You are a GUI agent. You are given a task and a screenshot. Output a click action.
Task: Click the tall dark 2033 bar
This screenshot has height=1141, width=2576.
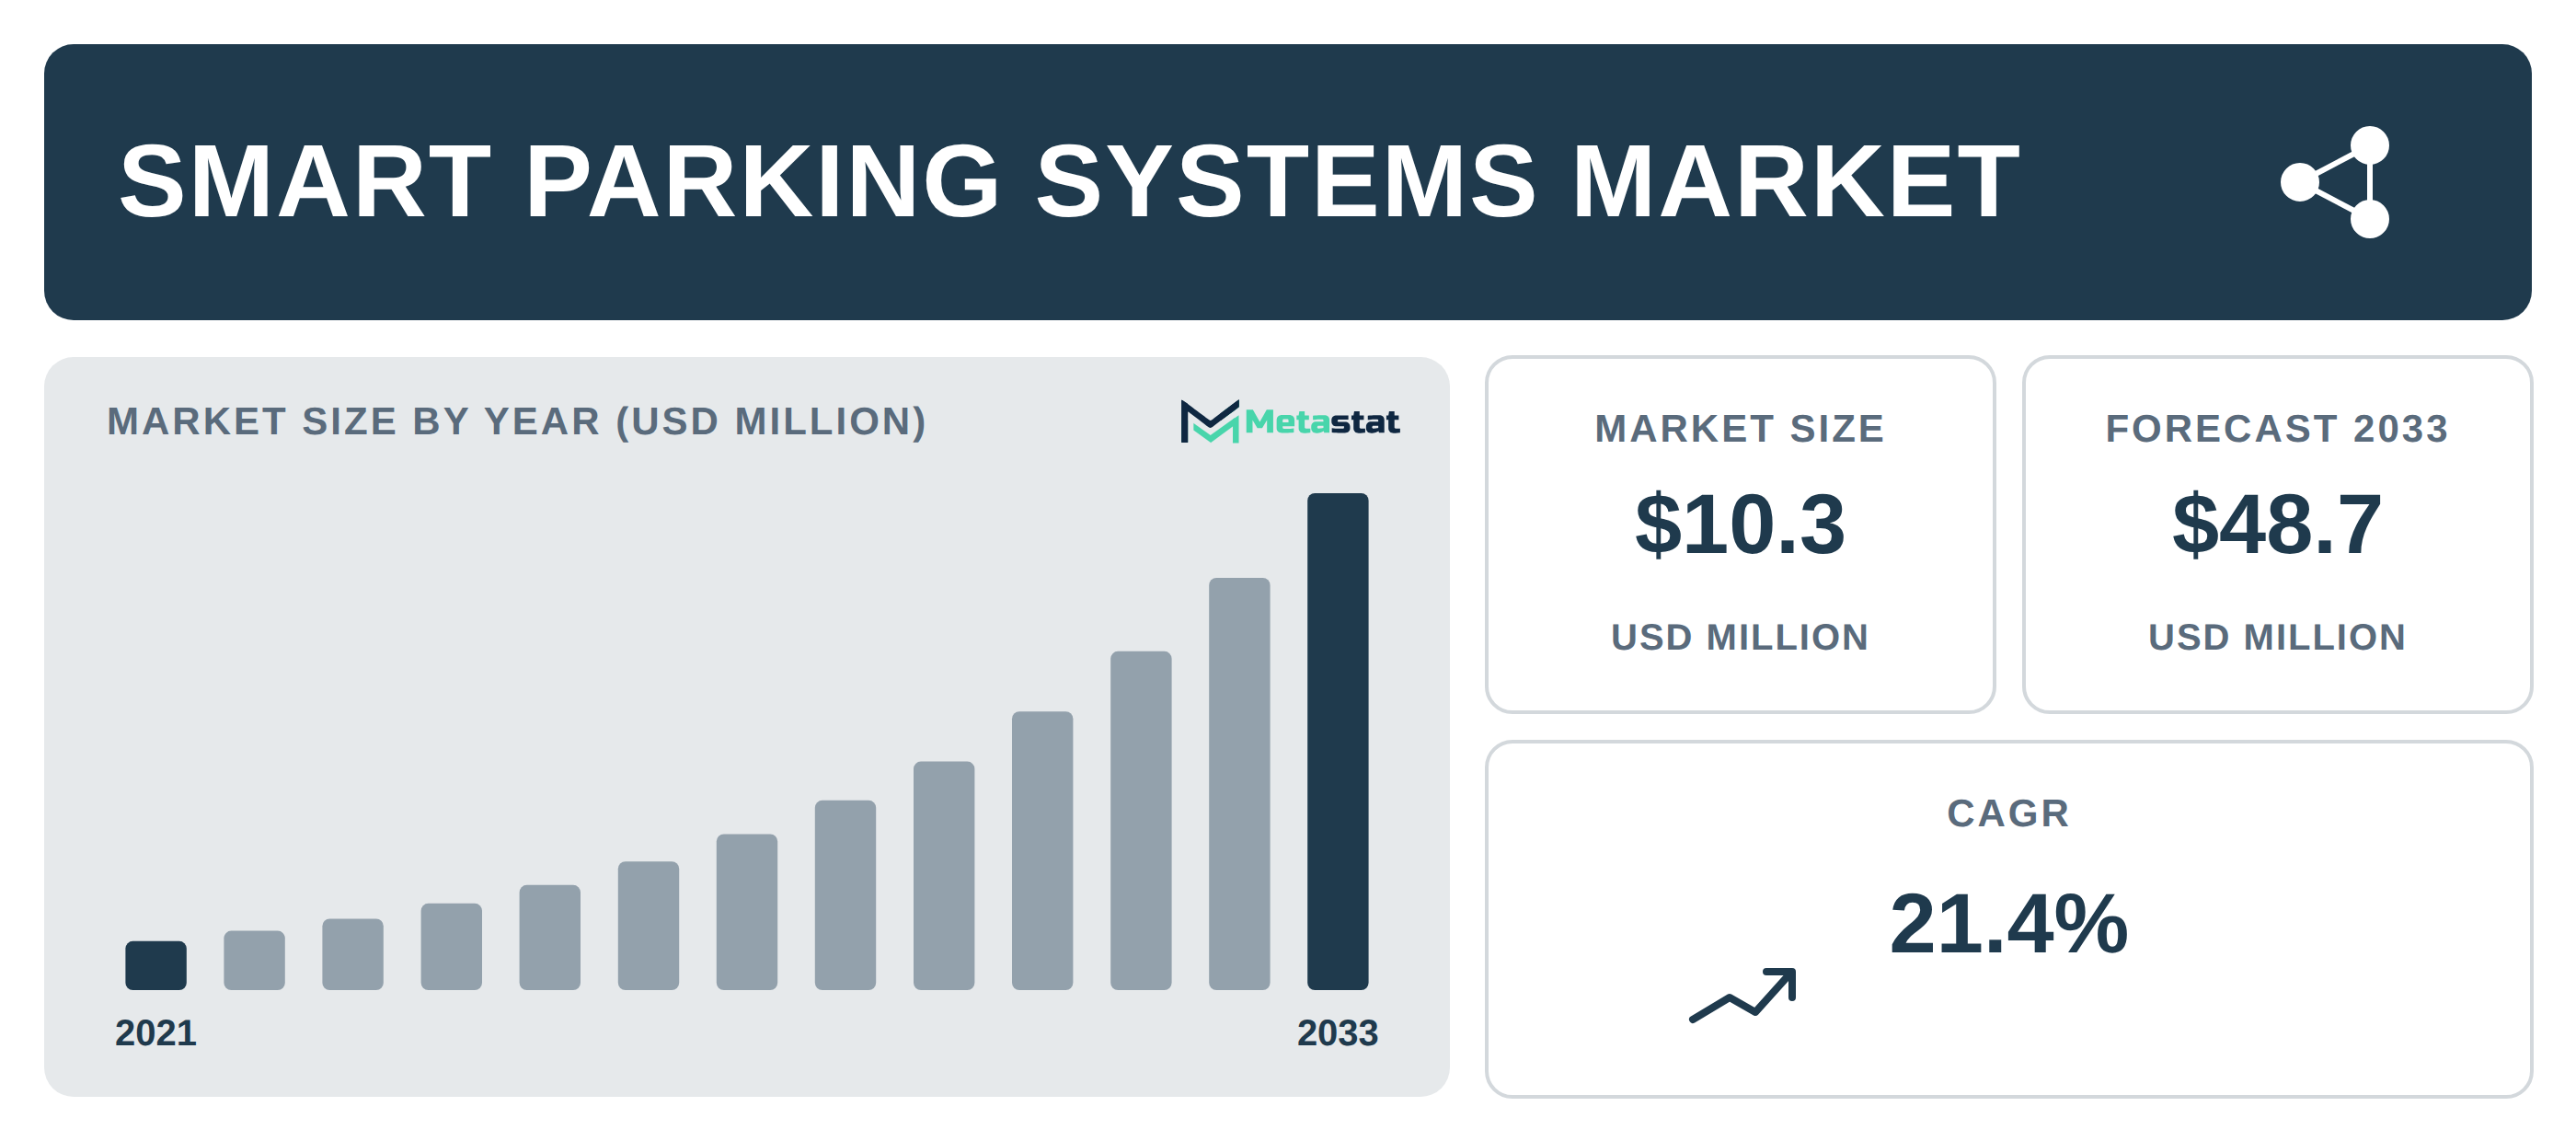pyautogui.click(x=1338, y=741)
